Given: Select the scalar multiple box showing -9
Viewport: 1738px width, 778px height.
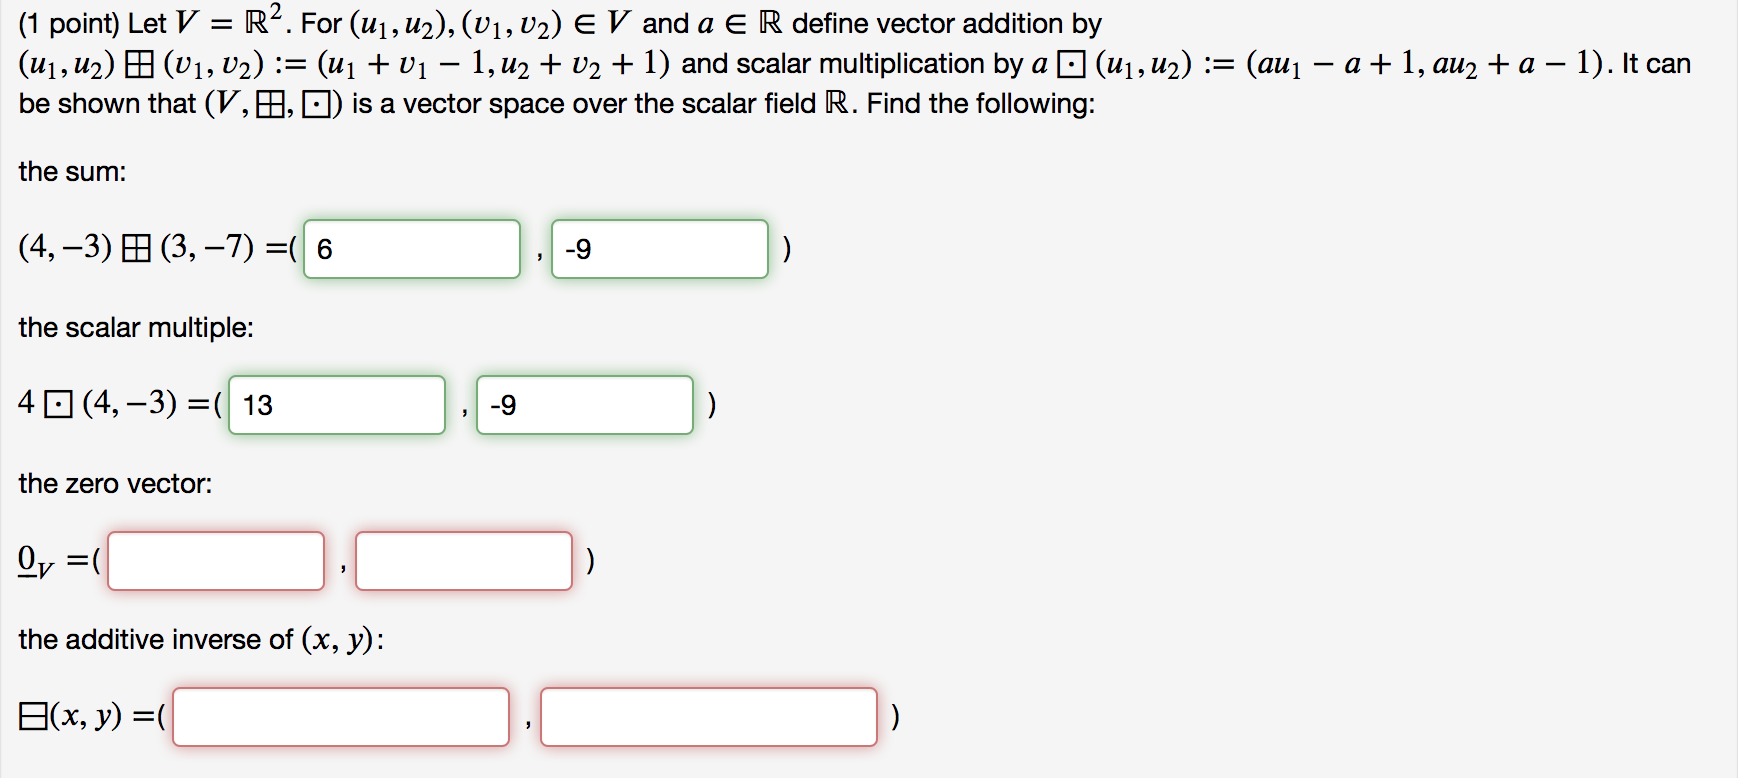Looking at the screenshot, I should 585,404.
